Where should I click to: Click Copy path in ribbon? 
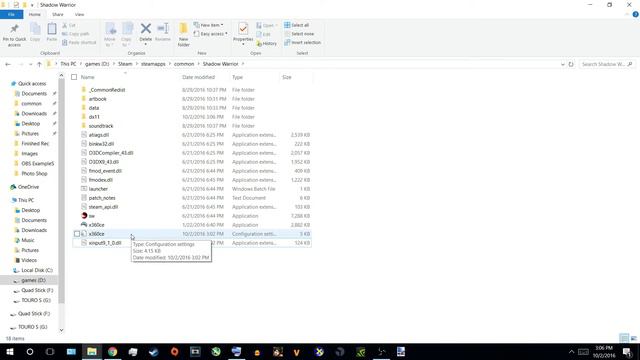pos(76,34)
